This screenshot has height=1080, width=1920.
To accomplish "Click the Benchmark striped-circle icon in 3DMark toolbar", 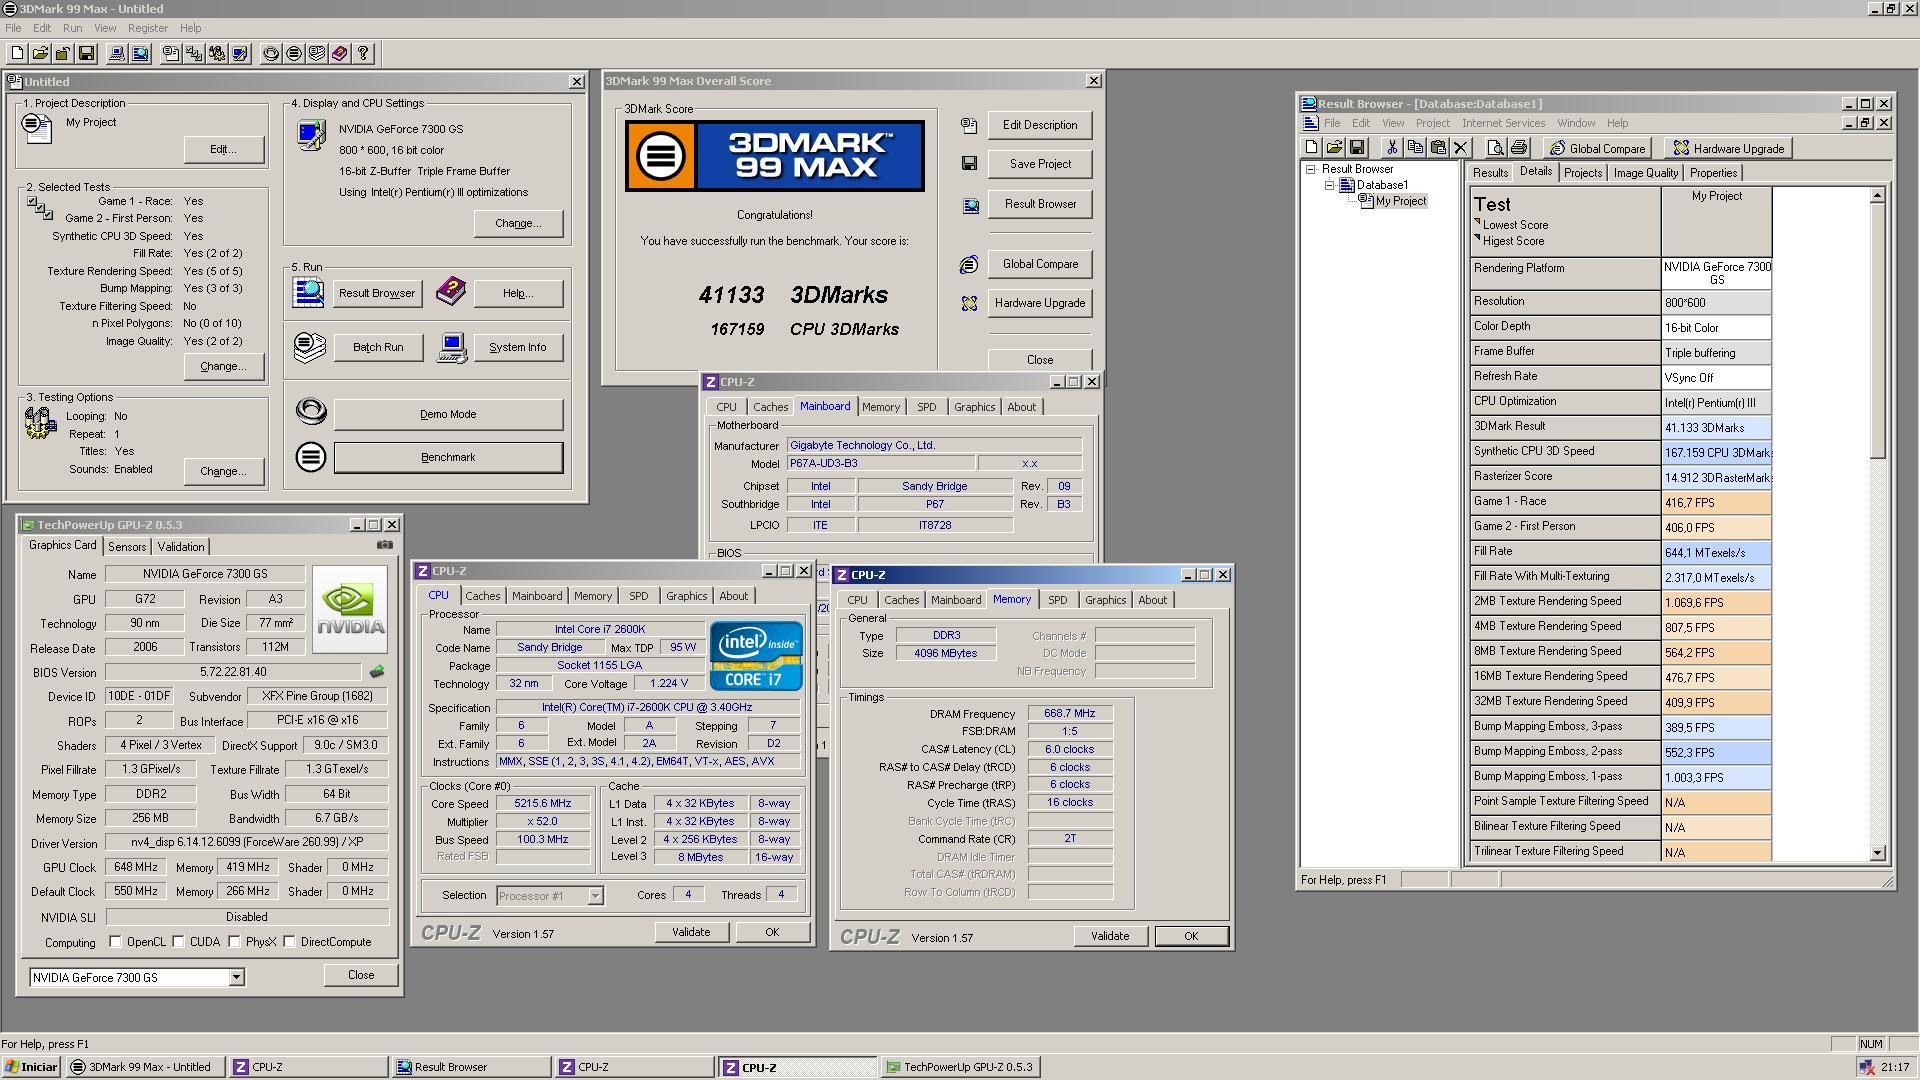I will pyautogui.click(x=294, y=53).
